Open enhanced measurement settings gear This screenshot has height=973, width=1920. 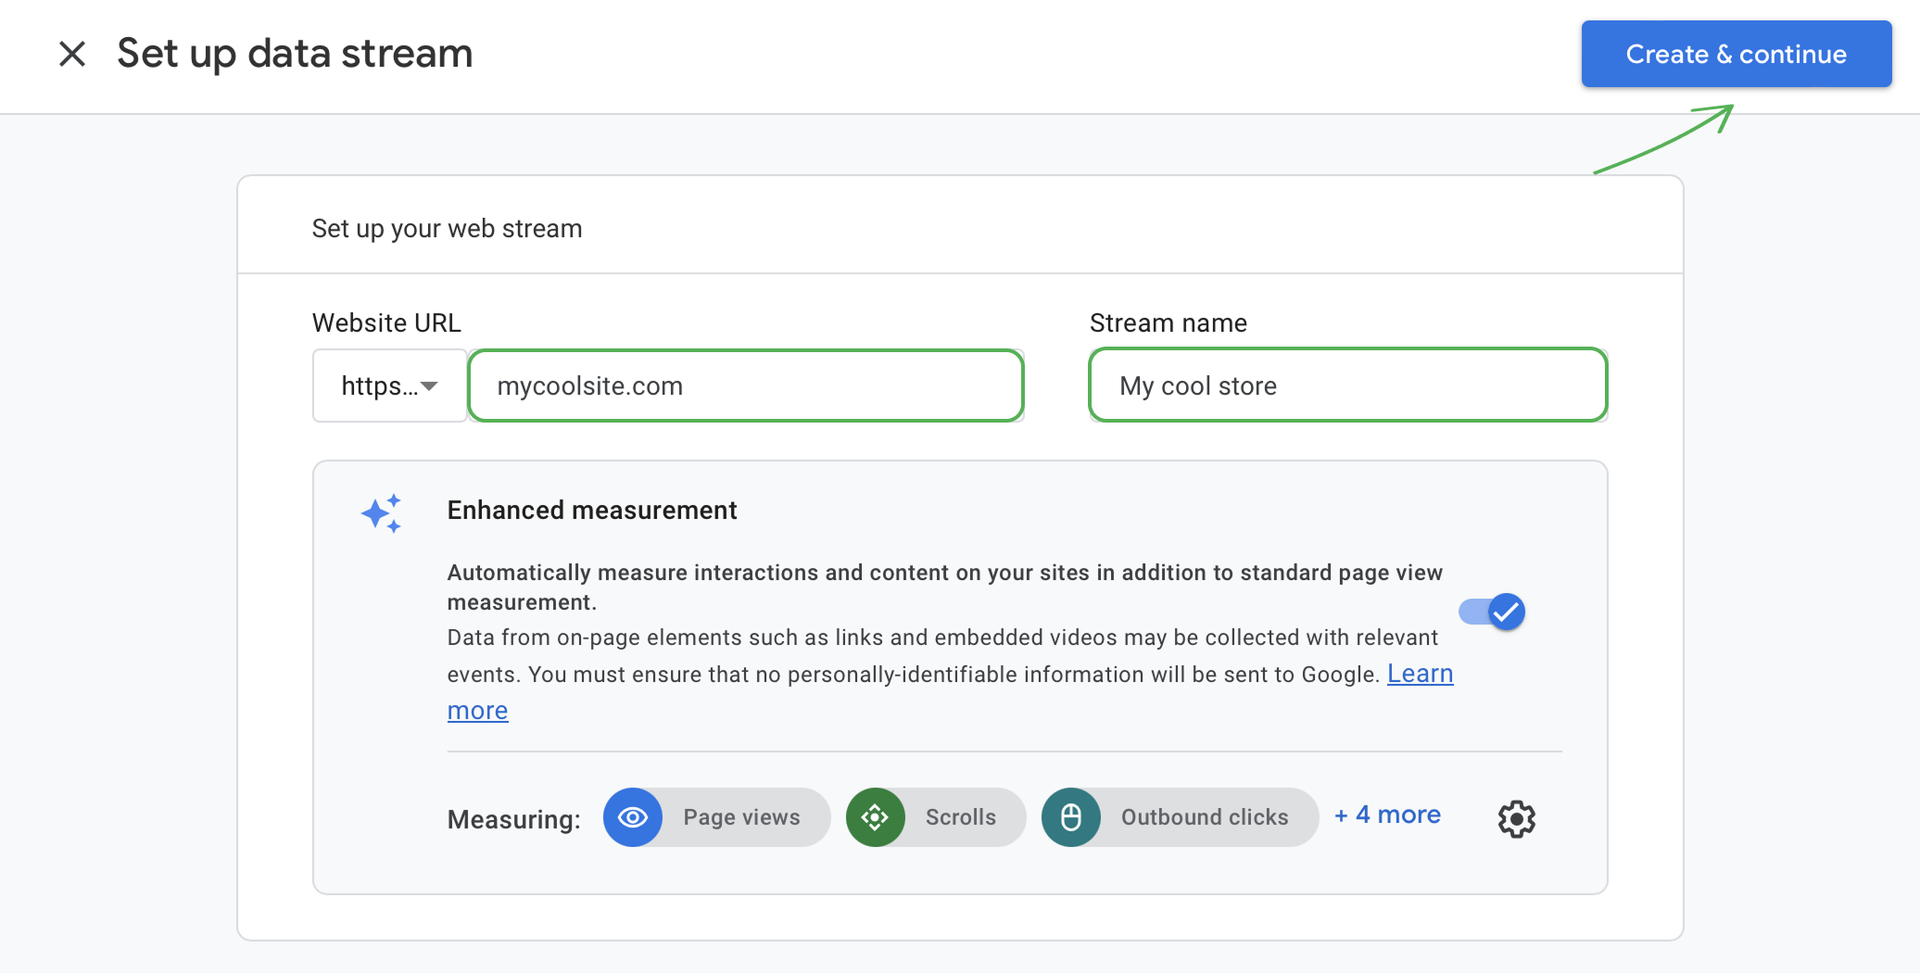(1516, 819)
